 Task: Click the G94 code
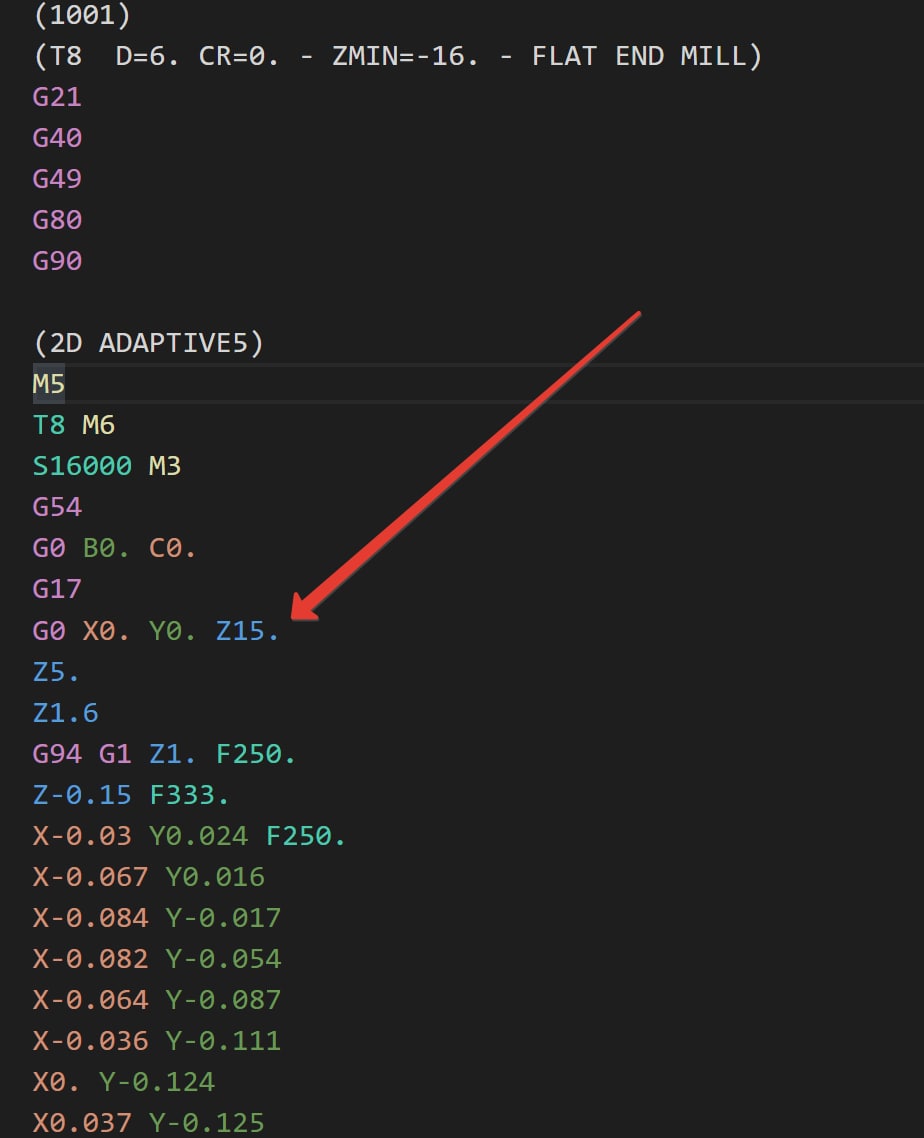tap(57, 754)
